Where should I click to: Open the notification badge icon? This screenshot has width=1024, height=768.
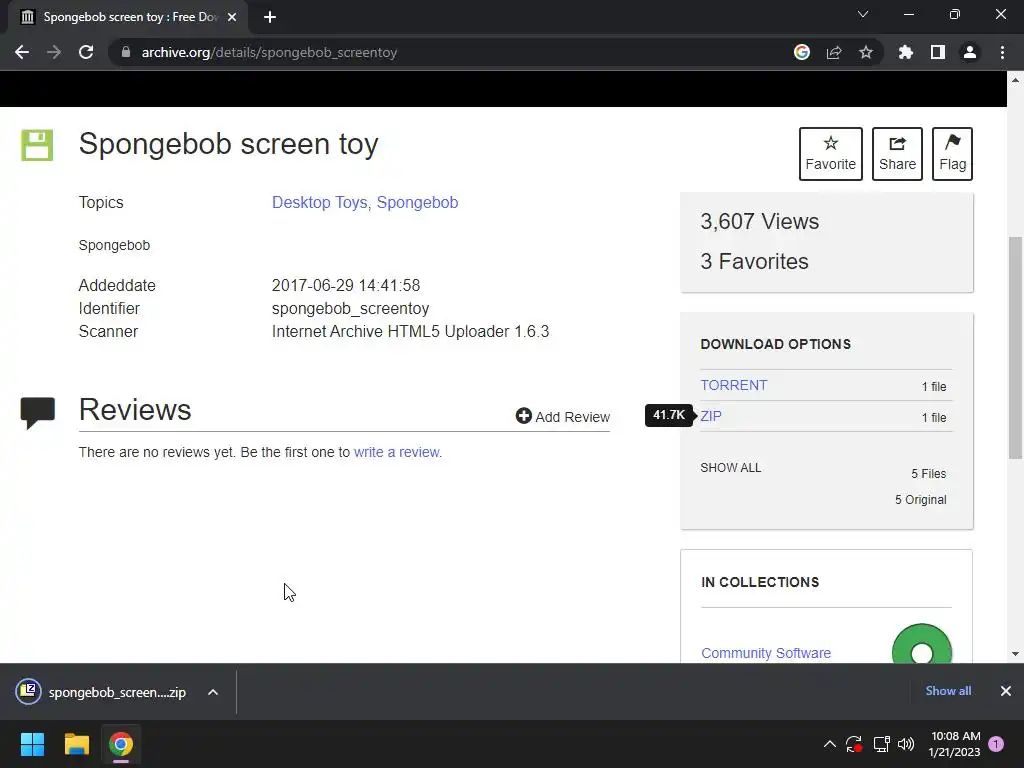996,744
